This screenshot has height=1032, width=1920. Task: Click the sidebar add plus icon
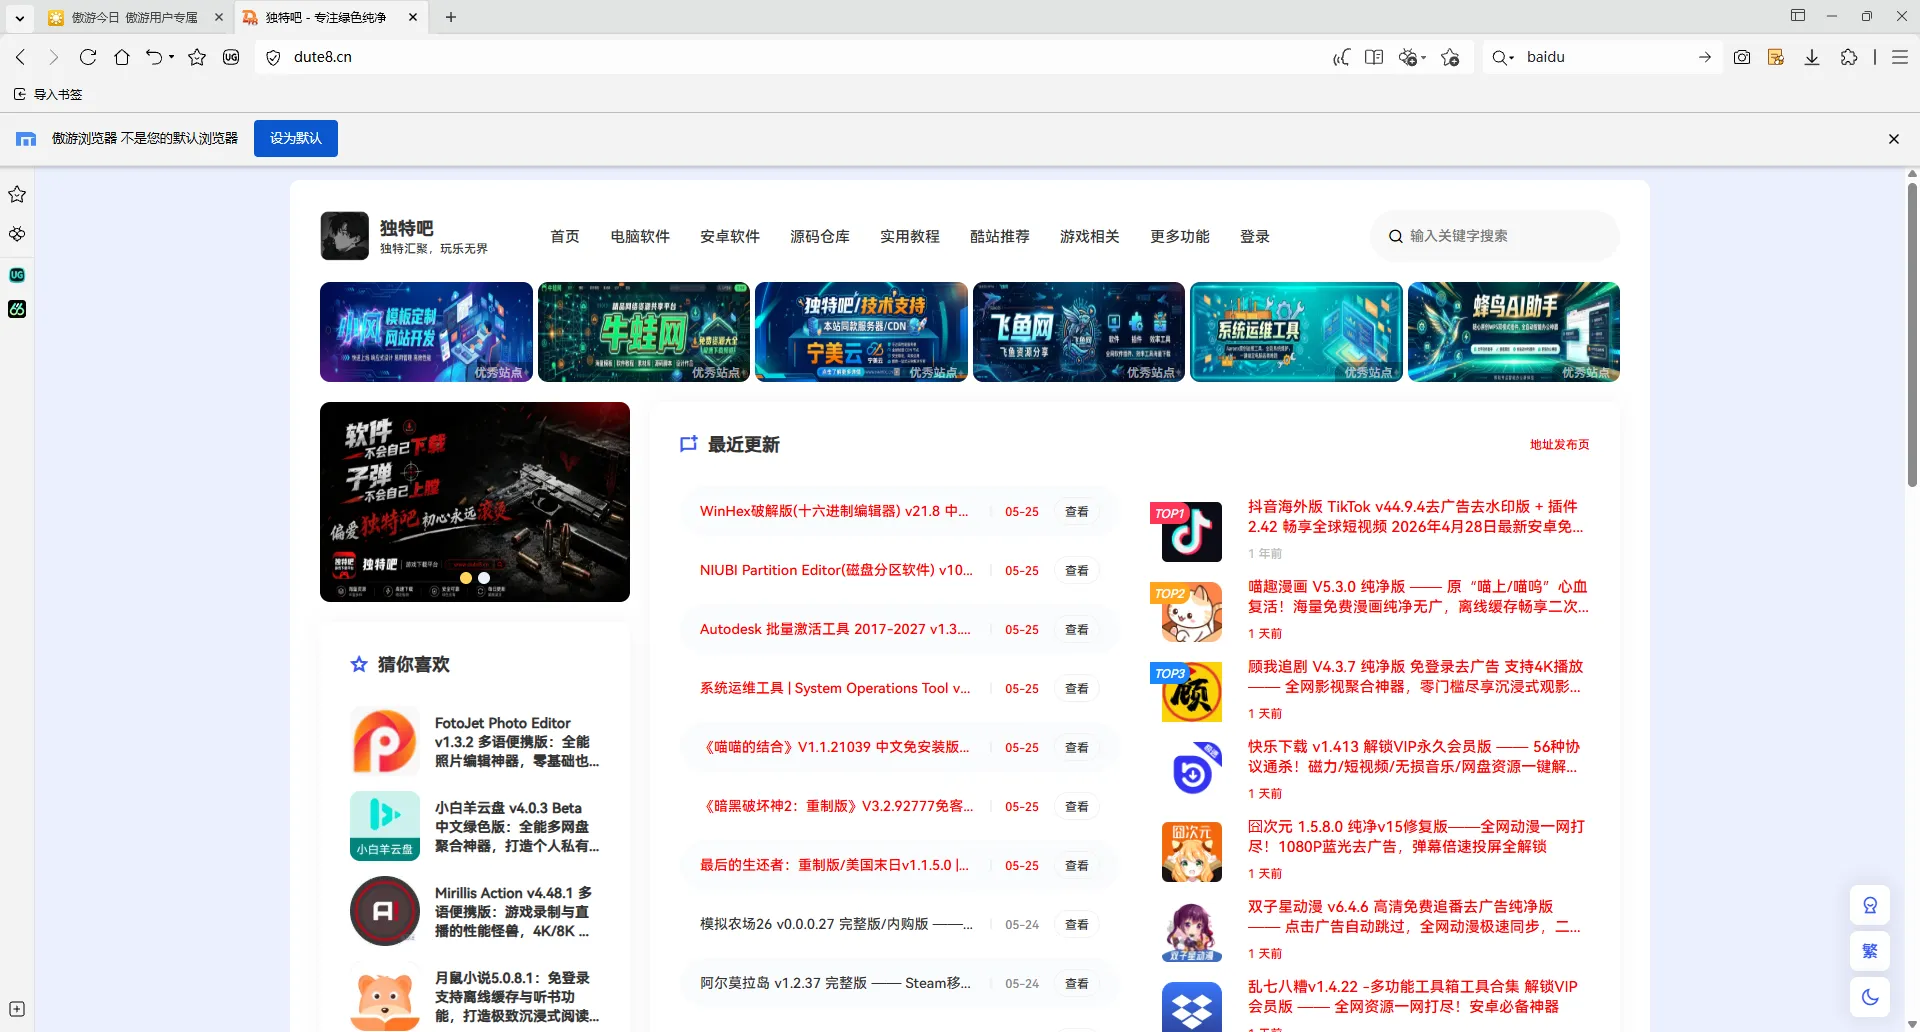tap(17, 1009)
